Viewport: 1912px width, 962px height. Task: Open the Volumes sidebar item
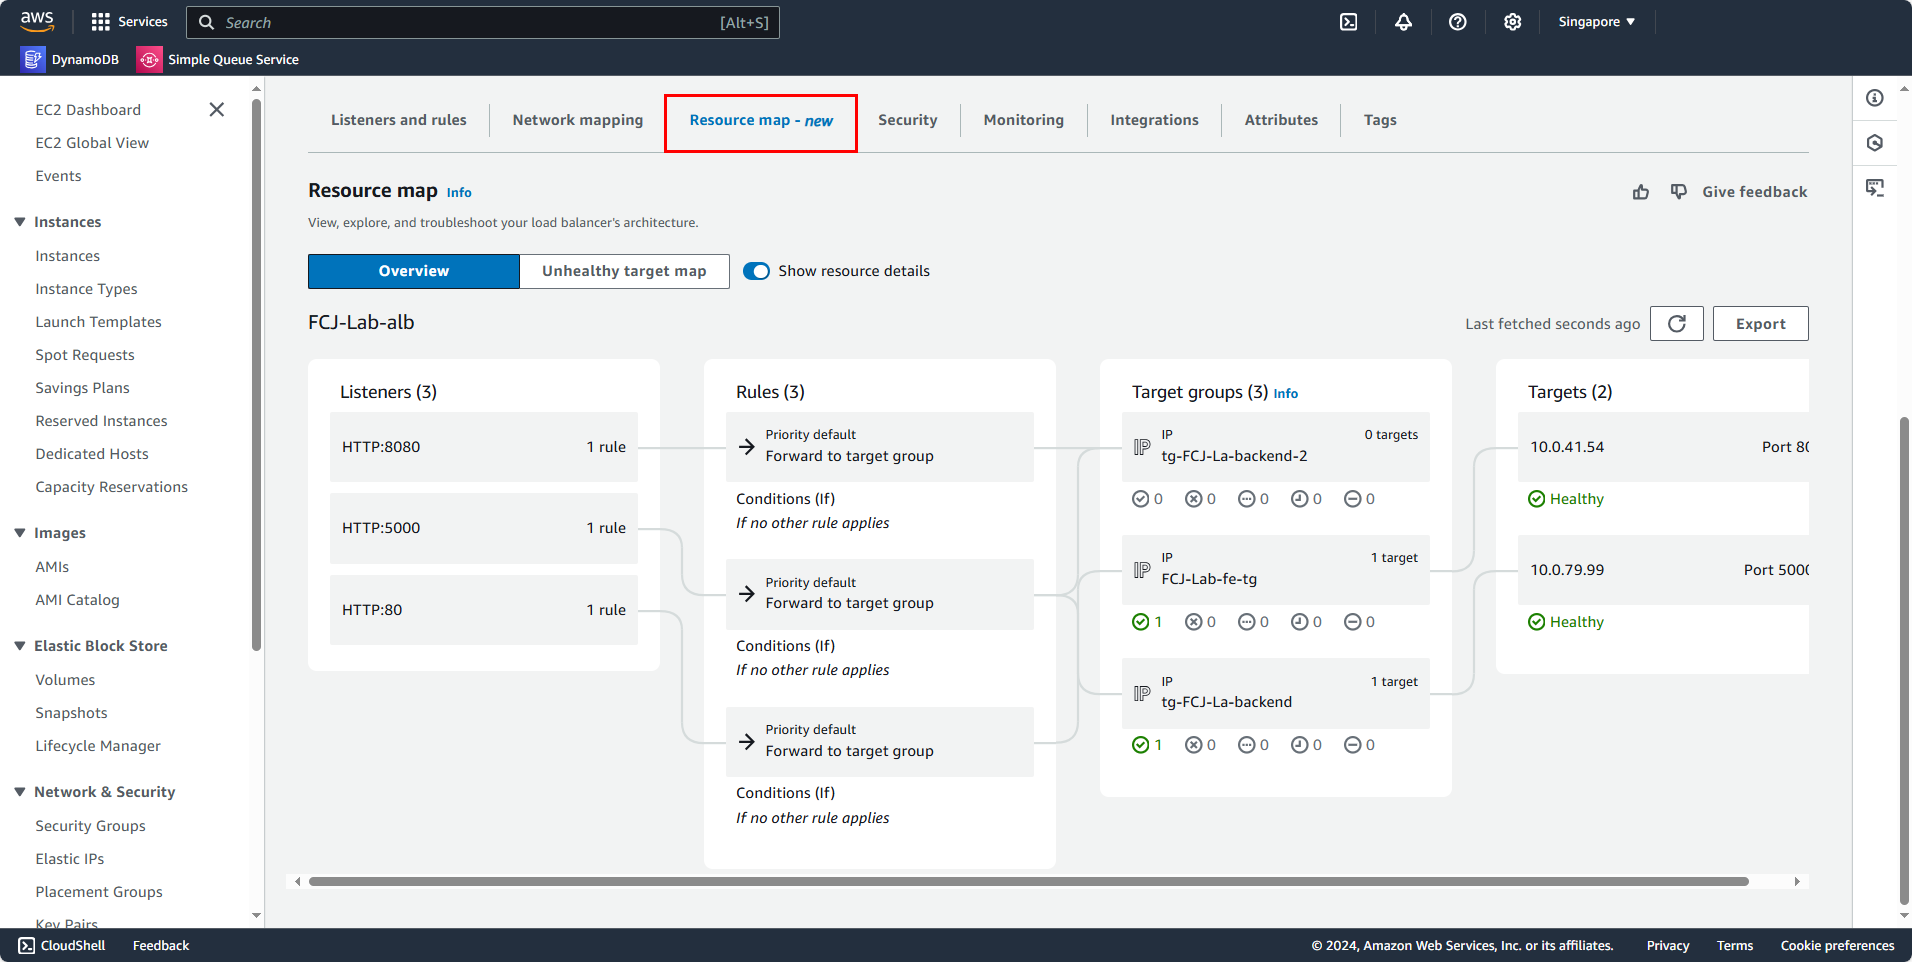(x=65, y=680)
